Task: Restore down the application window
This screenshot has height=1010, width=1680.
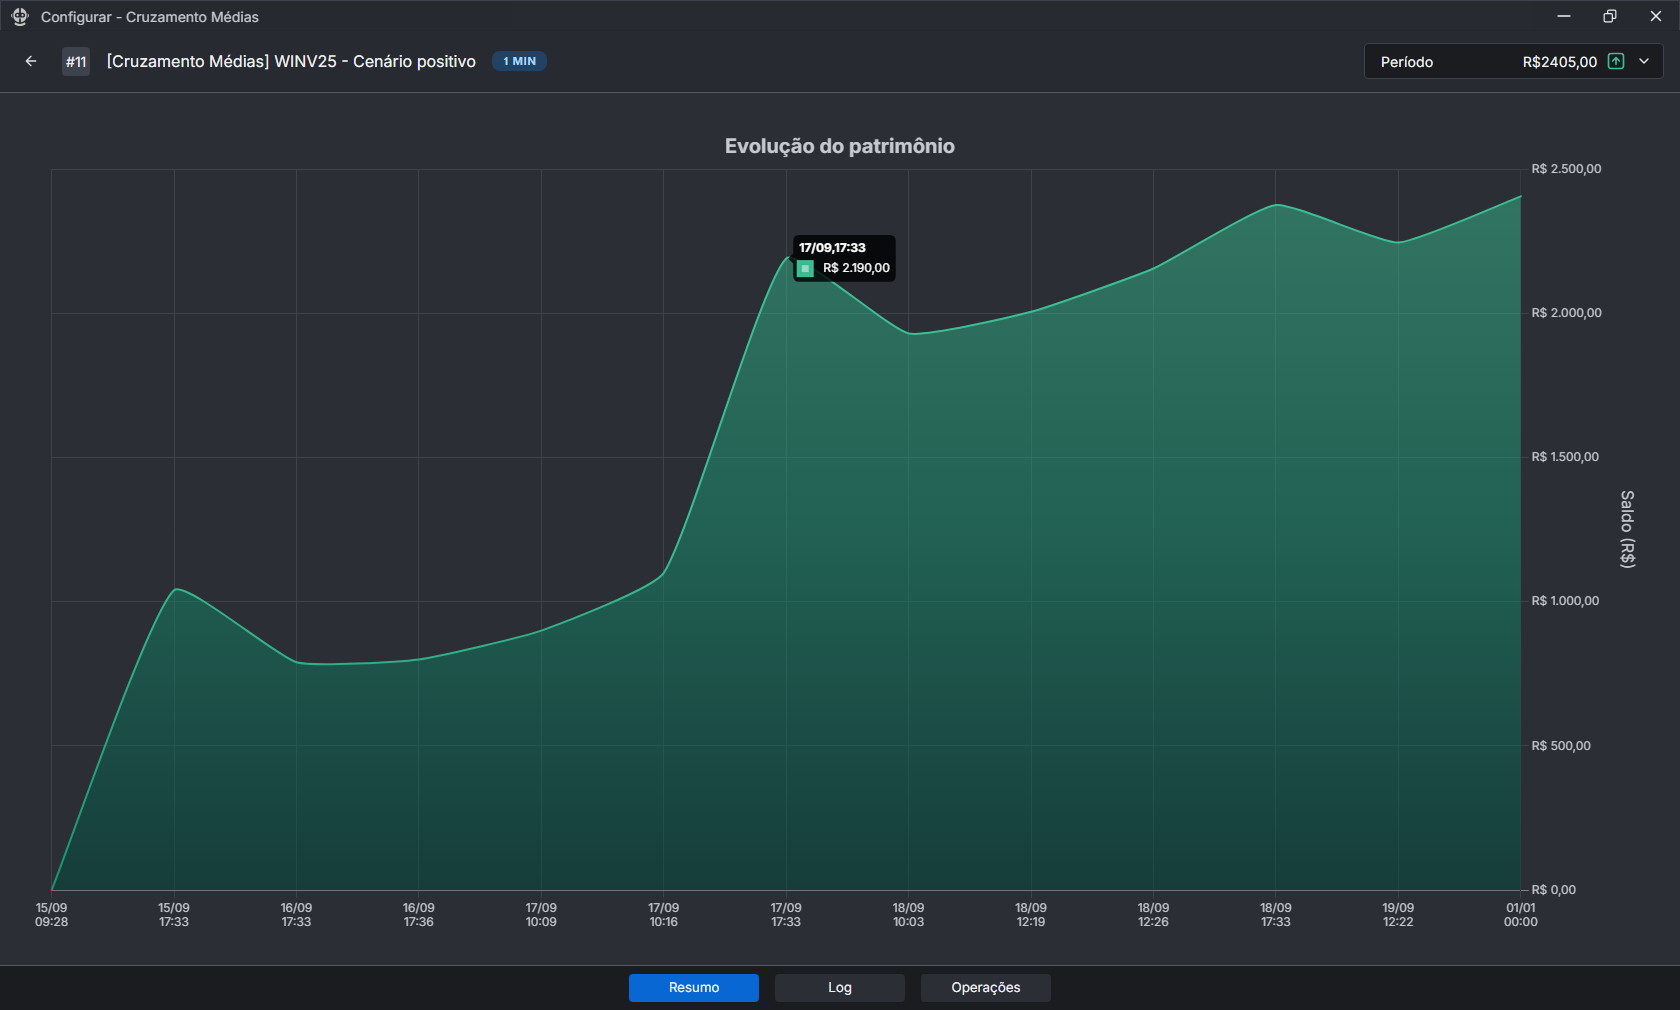Action: pos(1609,16)
